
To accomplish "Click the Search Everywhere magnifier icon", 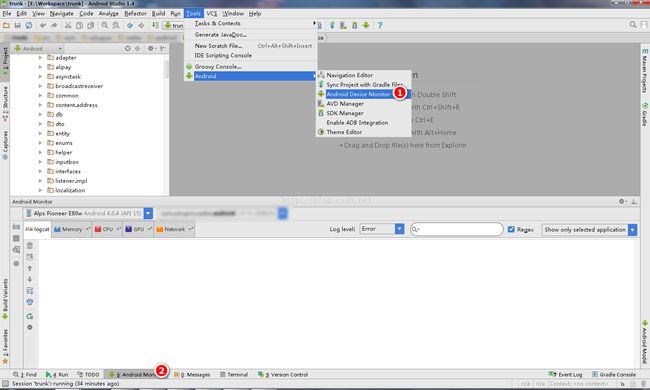I will tap(633, 25).
